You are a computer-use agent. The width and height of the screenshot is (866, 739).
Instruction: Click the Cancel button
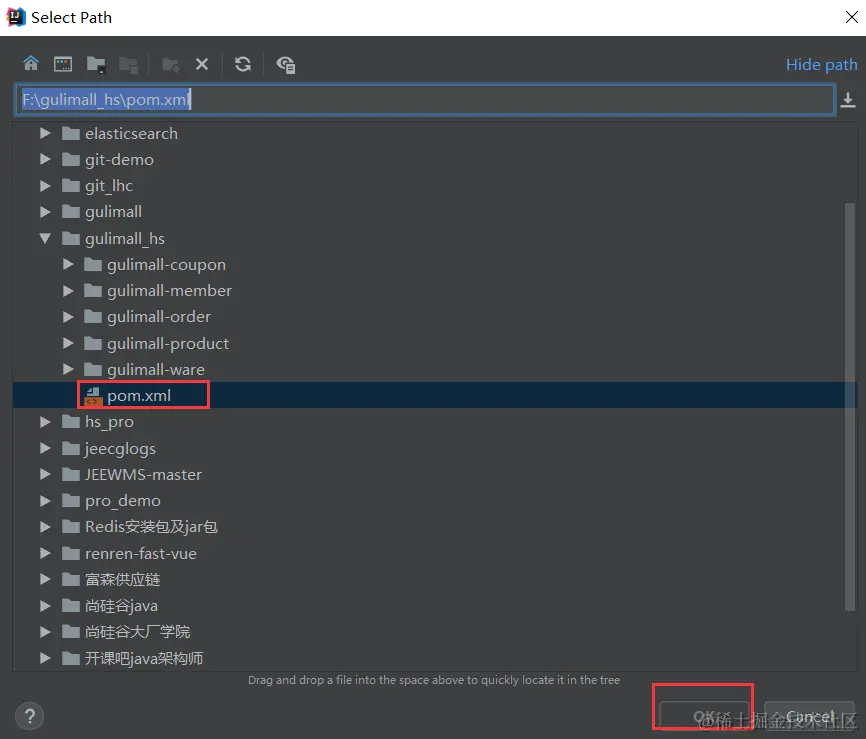(x=810, y=716)
